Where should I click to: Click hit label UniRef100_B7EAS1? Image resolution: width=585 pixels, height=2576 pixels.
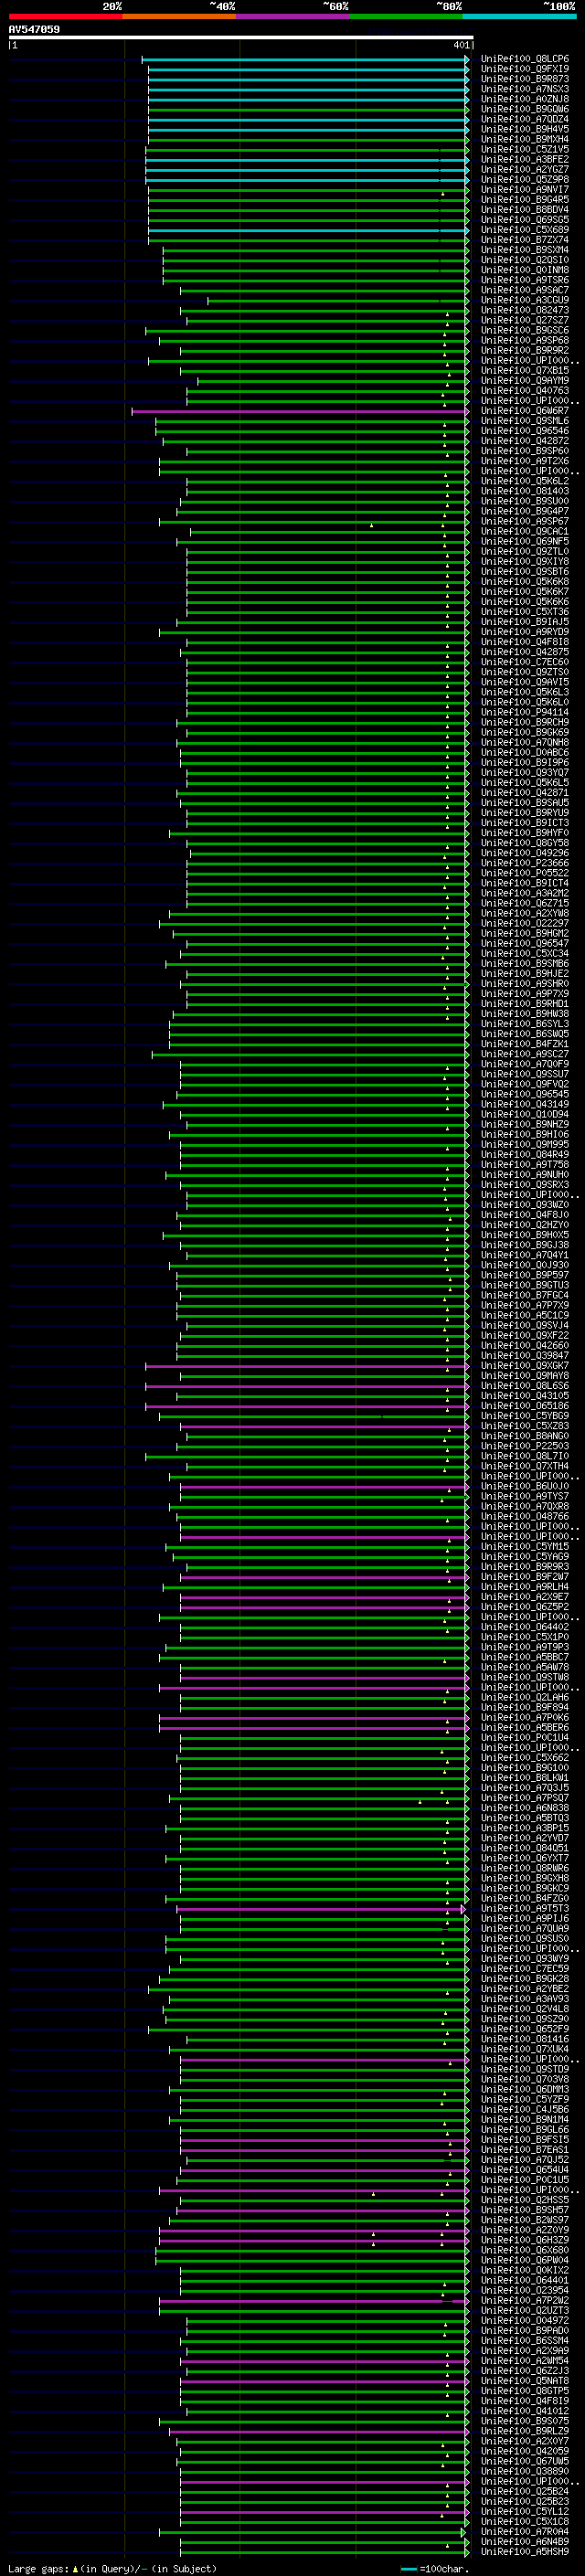coord(525,2150)
